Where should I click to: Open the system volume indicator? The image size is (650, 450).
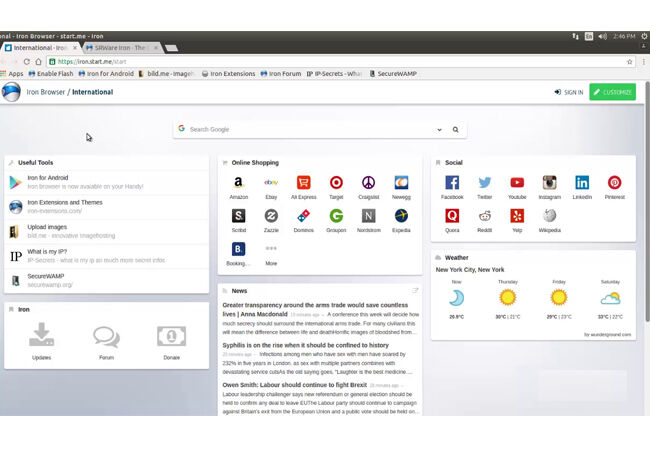click(x=602, y=36)
